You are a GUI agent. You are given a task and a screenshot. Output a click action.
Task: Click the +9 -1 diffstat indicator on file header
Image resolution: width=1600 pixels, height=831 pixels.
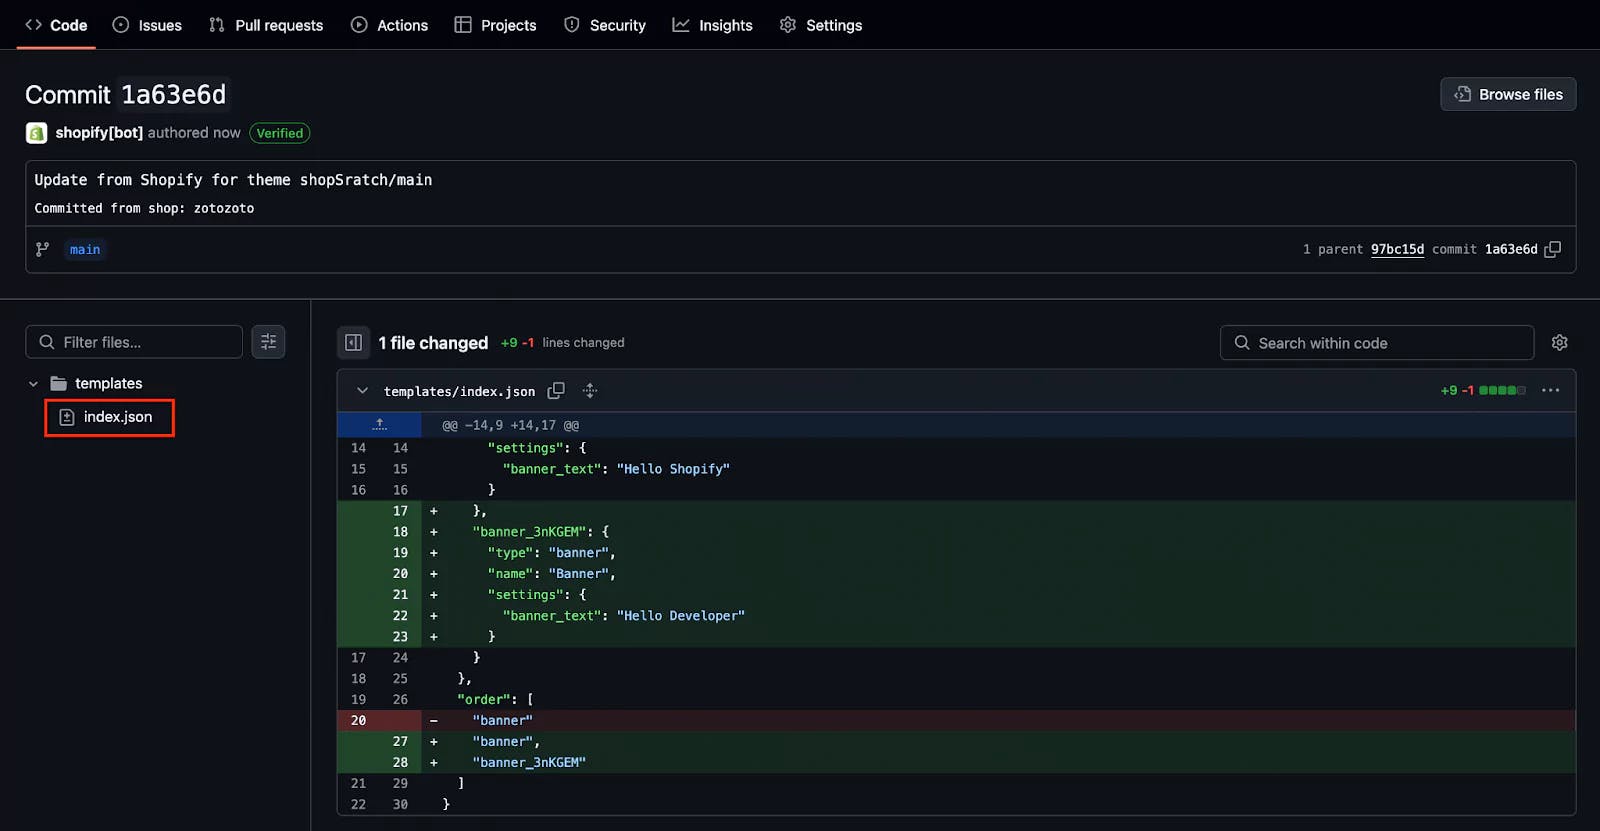click(1482, 391)
